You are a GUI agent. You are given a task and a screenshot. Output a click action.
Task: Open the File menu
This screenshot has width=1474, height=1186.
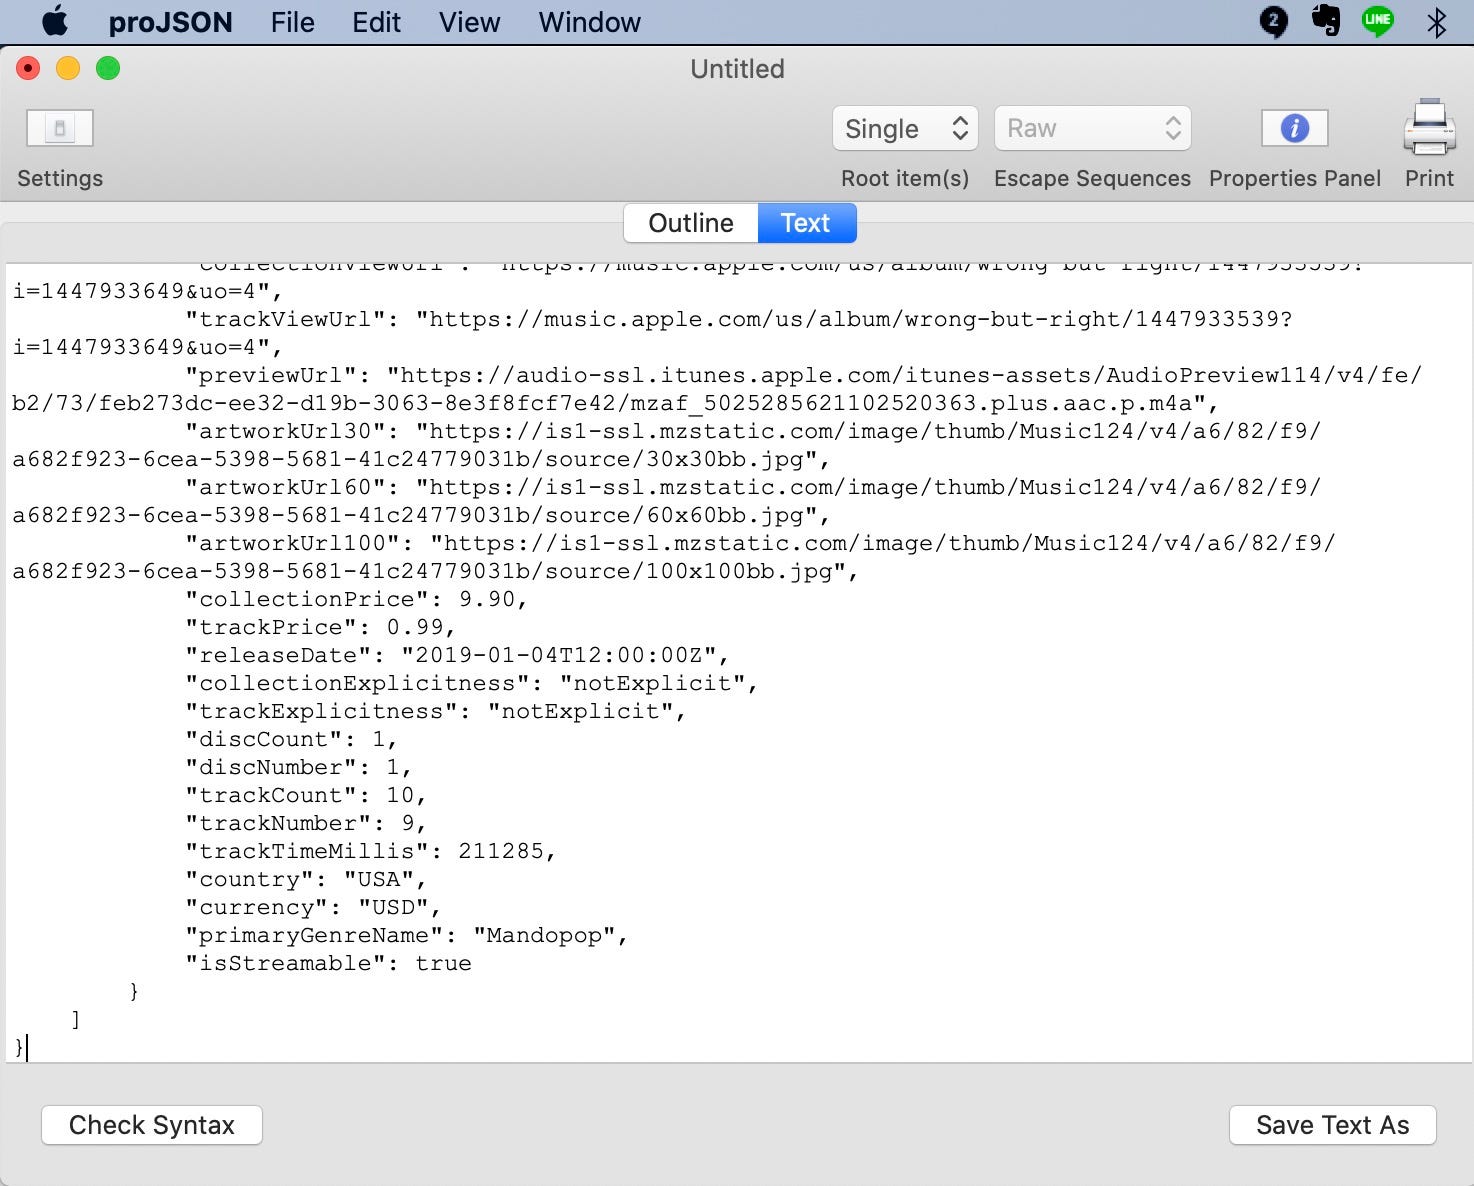(x=292, y=22)
